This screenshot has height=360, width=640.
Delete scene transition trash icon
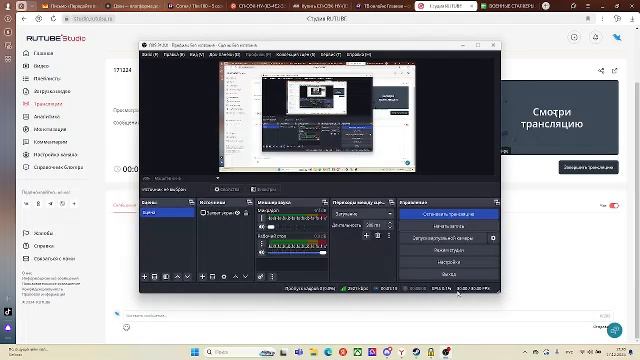(x=378, y=236)
